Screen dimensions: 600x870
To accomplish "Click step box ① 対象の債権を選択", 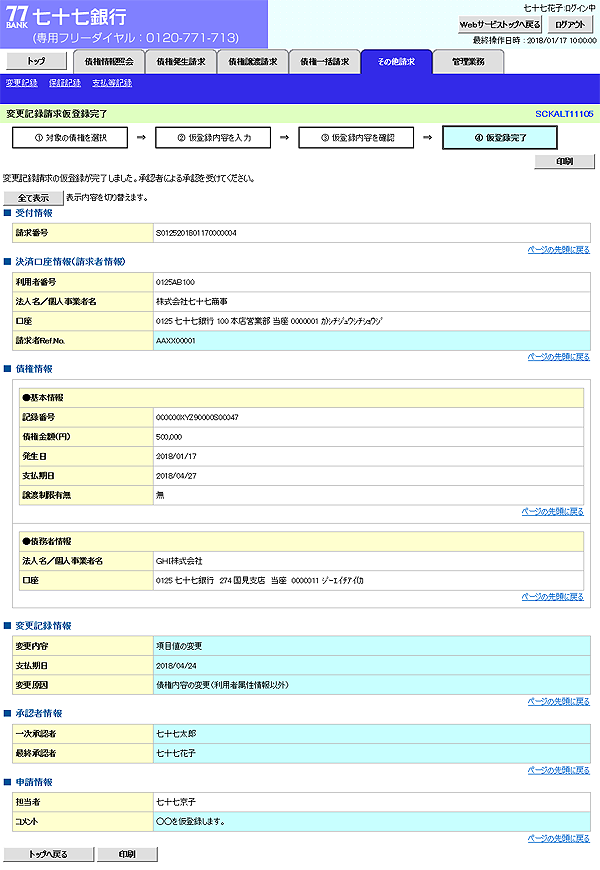I will coord(70,138).
